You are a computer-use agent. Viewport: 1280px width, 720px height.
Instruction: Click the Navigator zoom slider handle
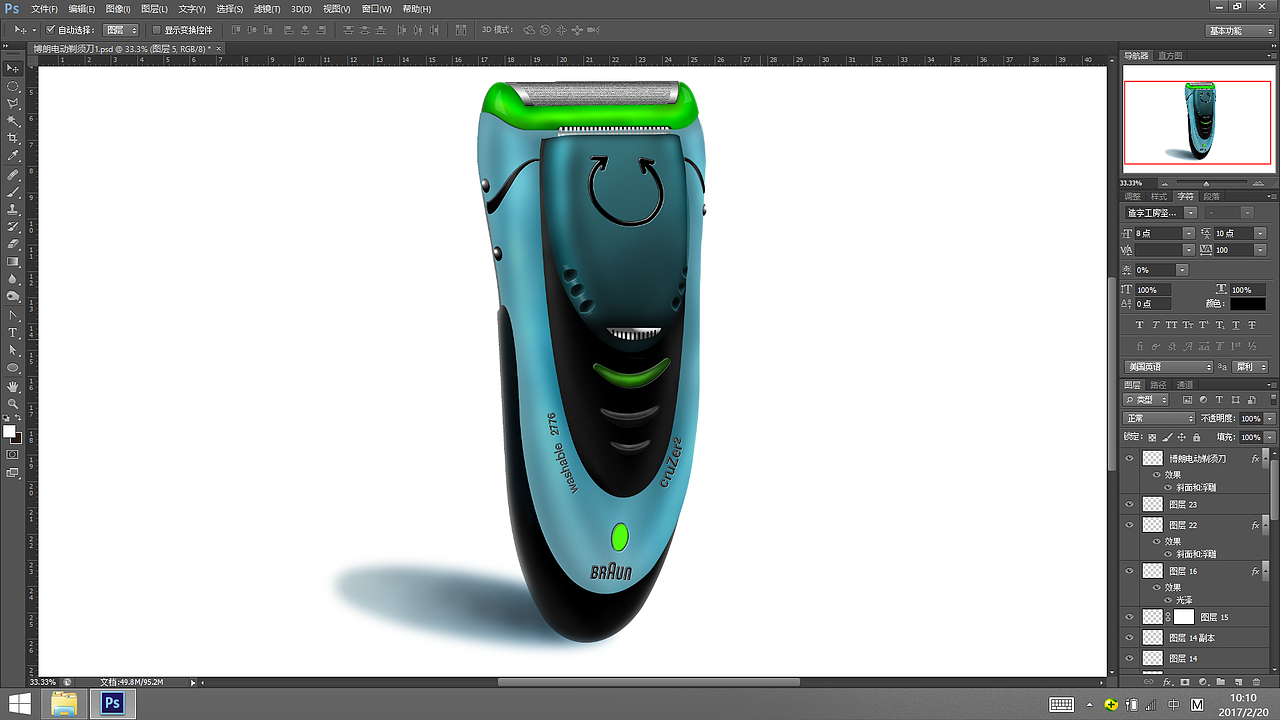coord(1205,183)
